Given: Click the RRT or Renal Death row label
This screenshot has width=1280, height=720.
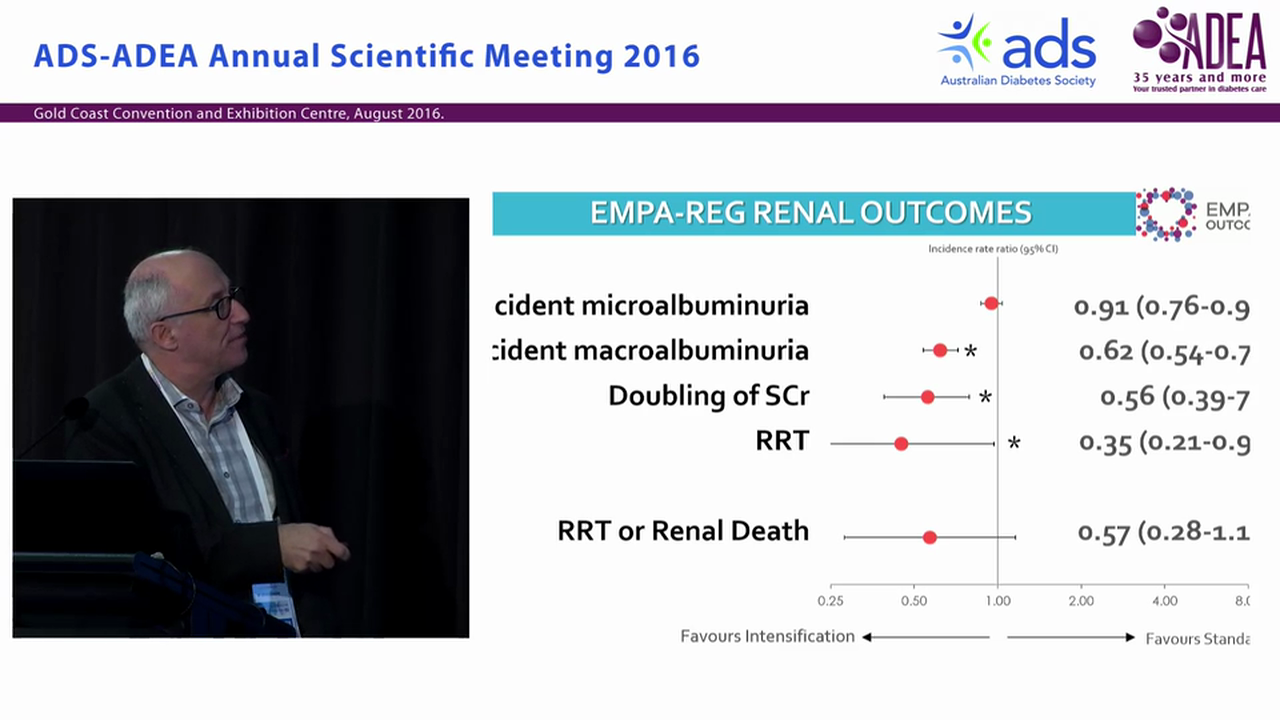Looking at the screenshot, I should pyautogui.click(x=683, y=531).
